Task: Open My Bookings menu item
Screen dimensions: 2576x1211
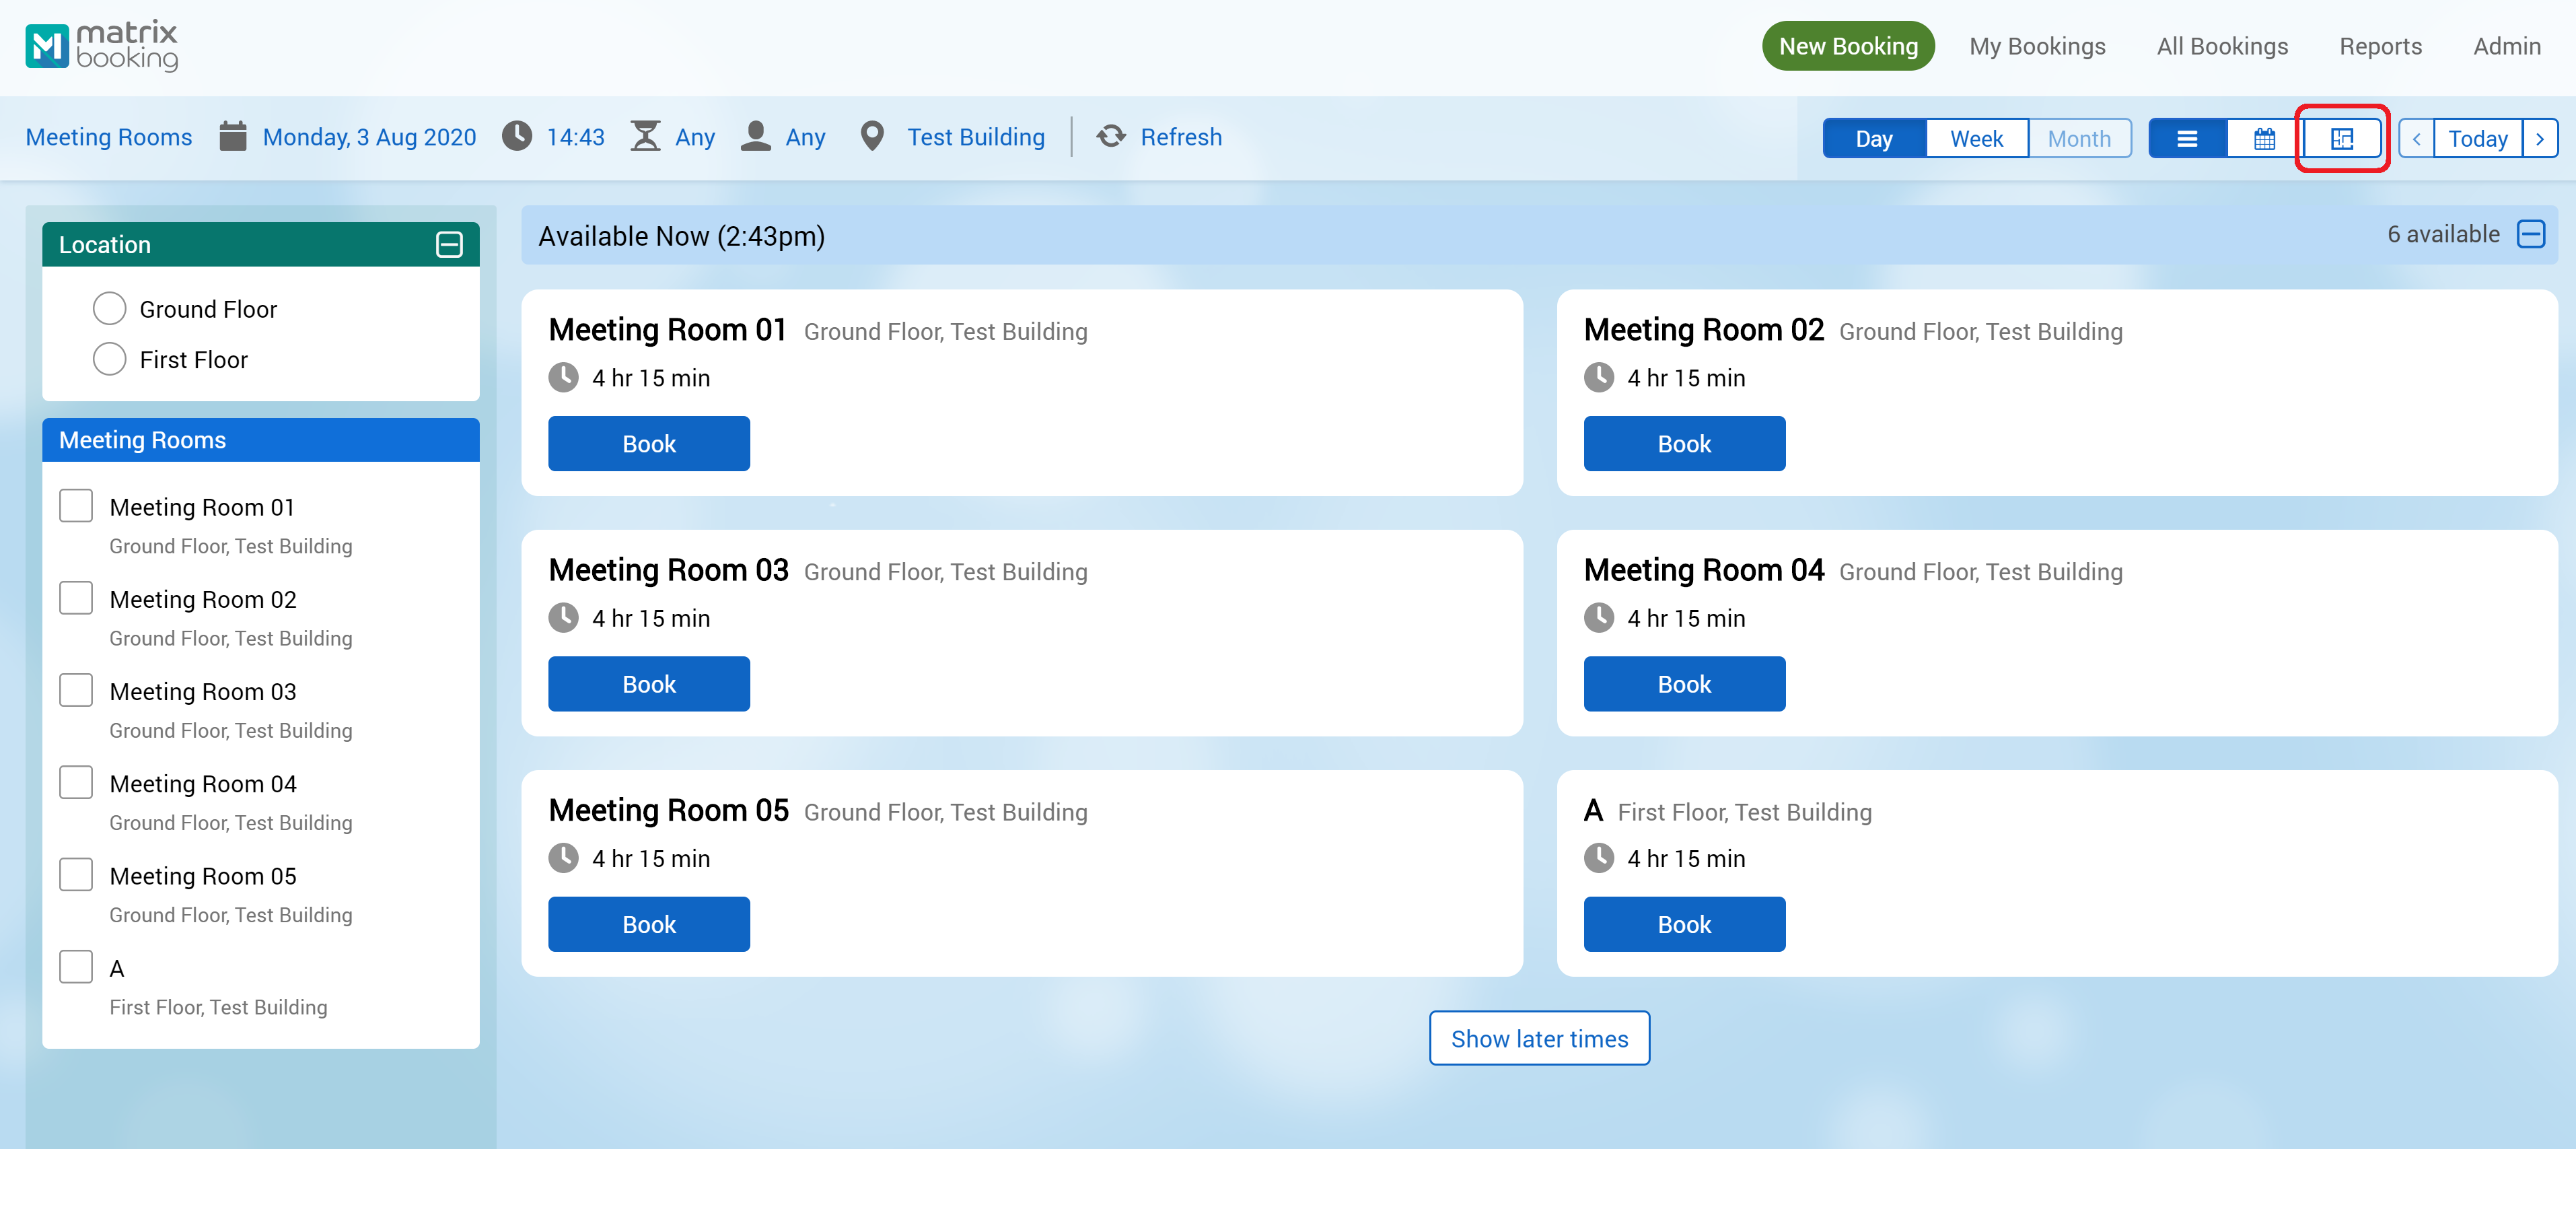Action: point(2036,46)
